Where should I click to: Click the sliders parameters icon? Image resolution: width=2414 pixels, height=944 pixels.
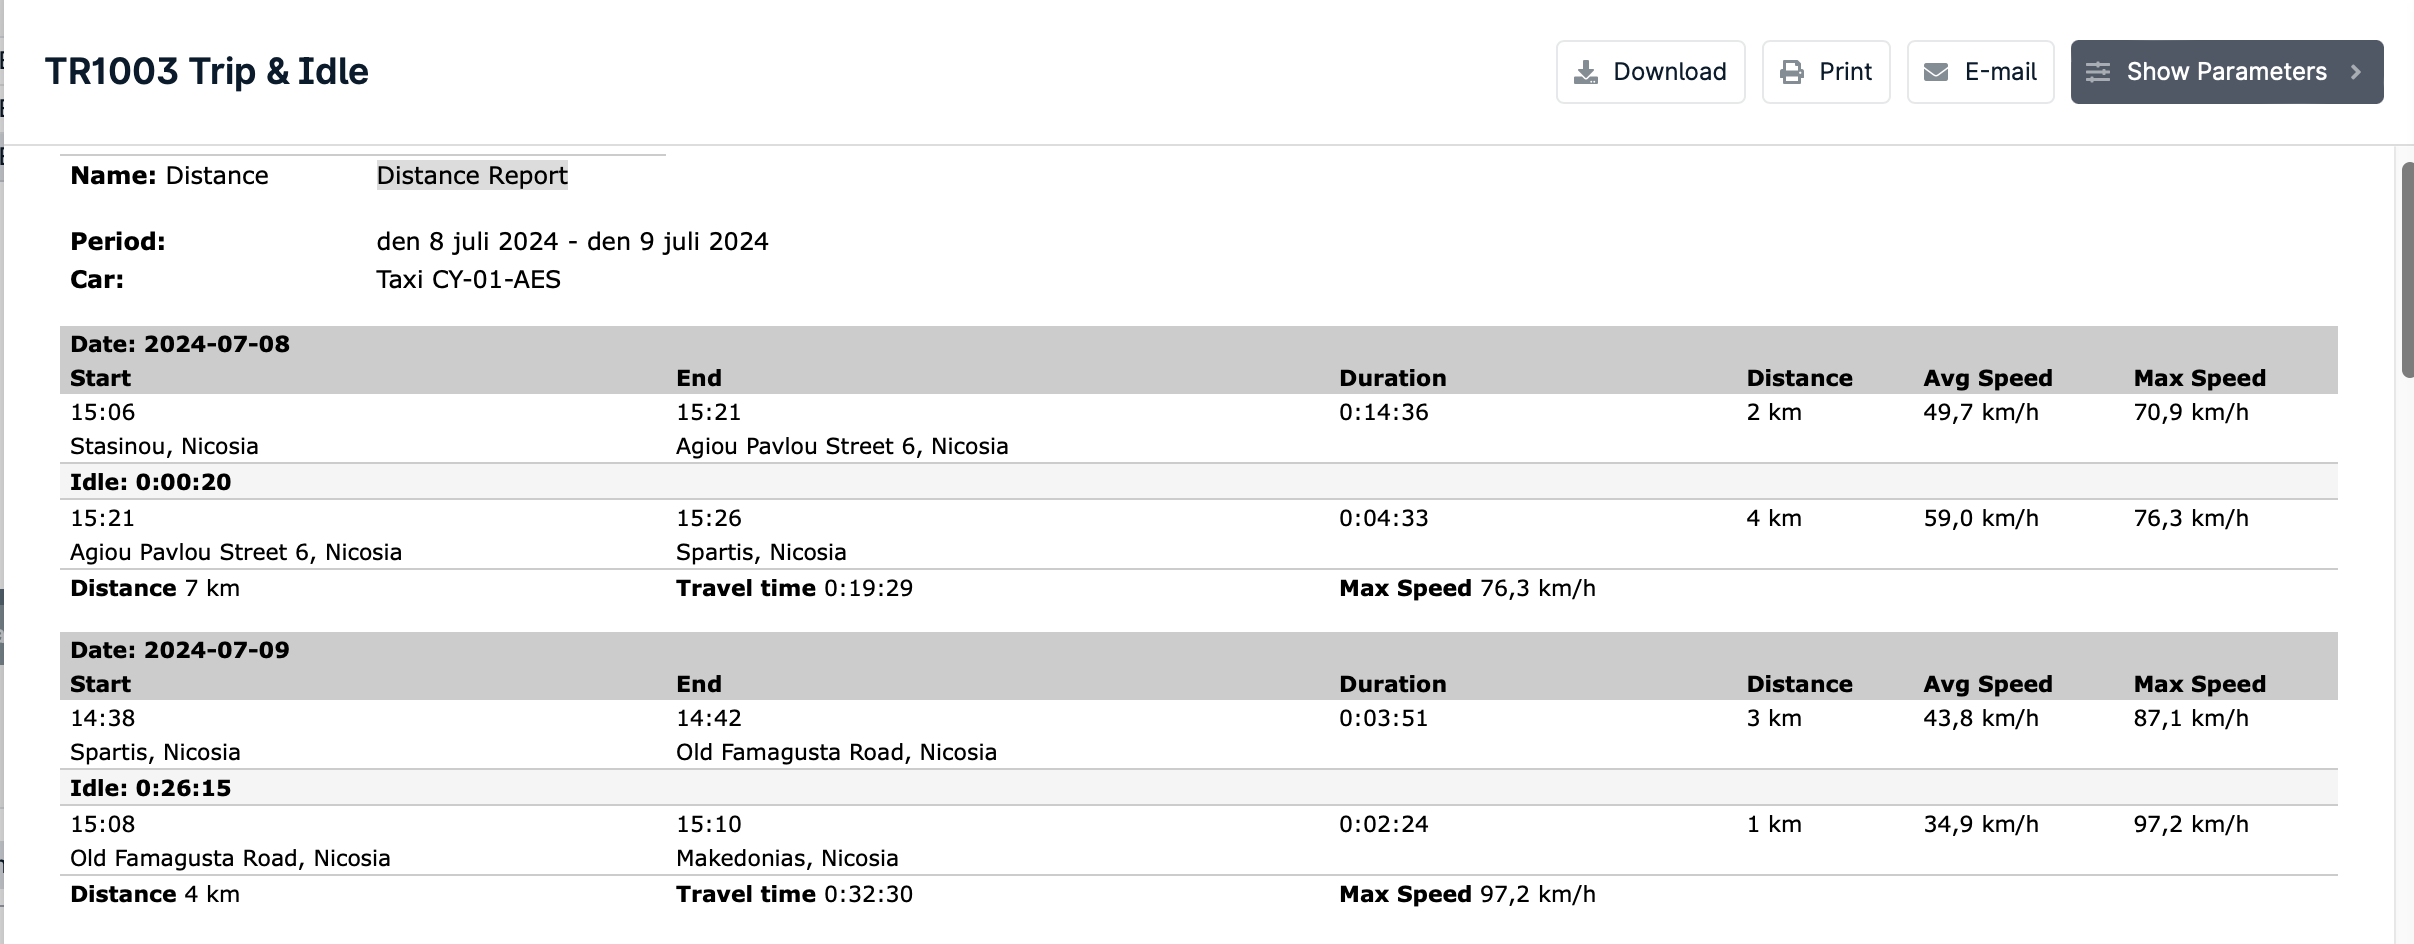[2098, 72]
